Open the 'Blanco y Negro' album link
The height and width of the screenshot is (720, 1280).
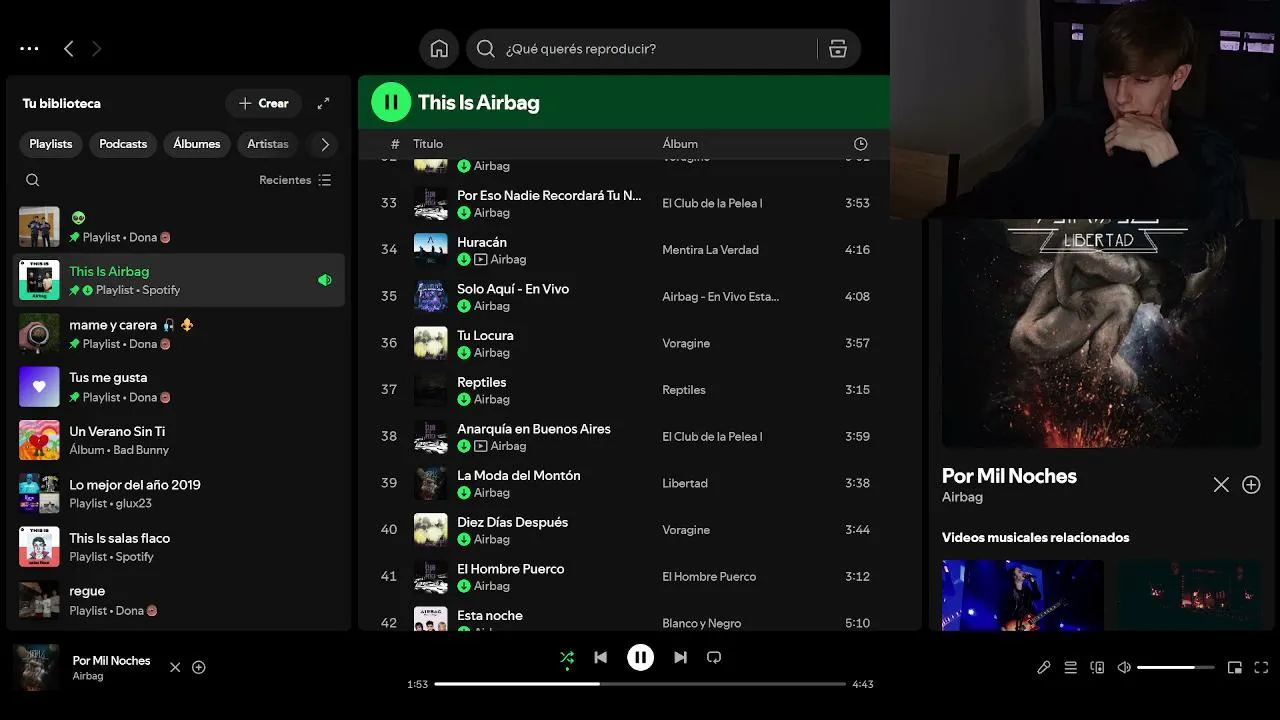point(702,623)
